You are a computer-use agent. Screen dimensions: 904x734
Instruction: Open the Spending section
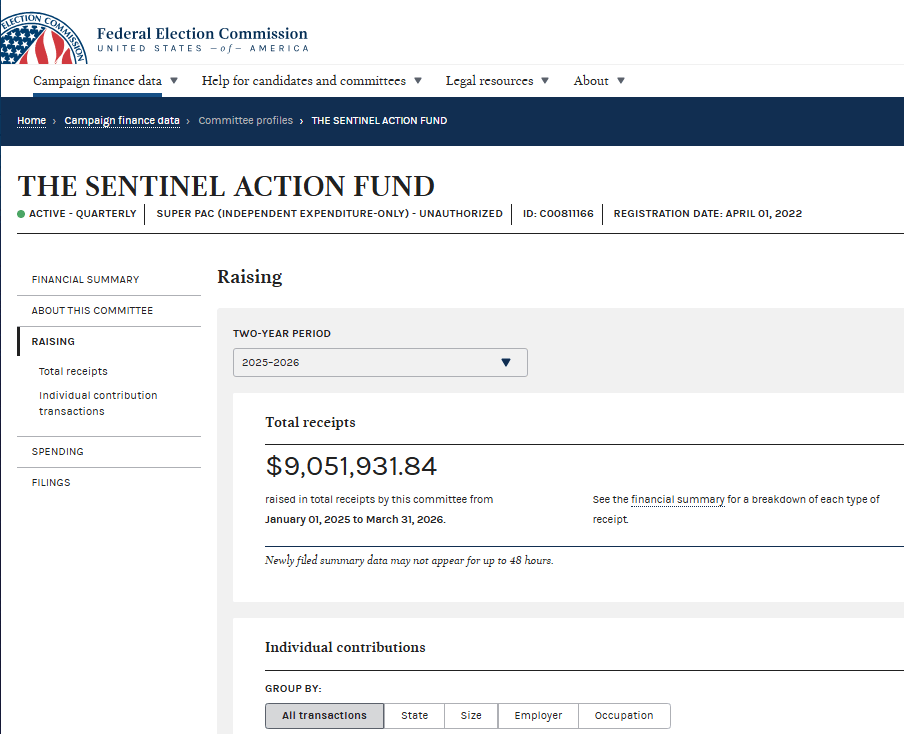tap(57, 452)
